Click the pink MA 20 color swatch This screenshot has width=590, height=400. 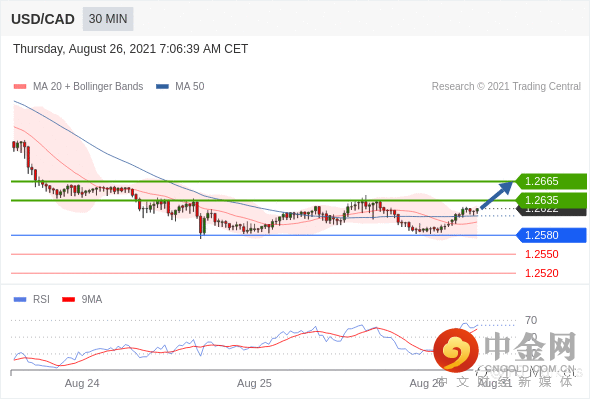(x=20, y=87)
